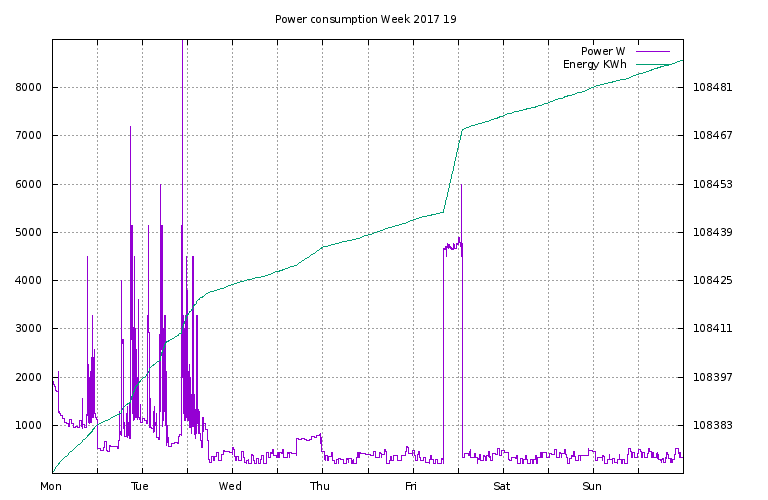Click the left axis value 1000
Viewport: 768px width, 500px height.
(28, 425)
